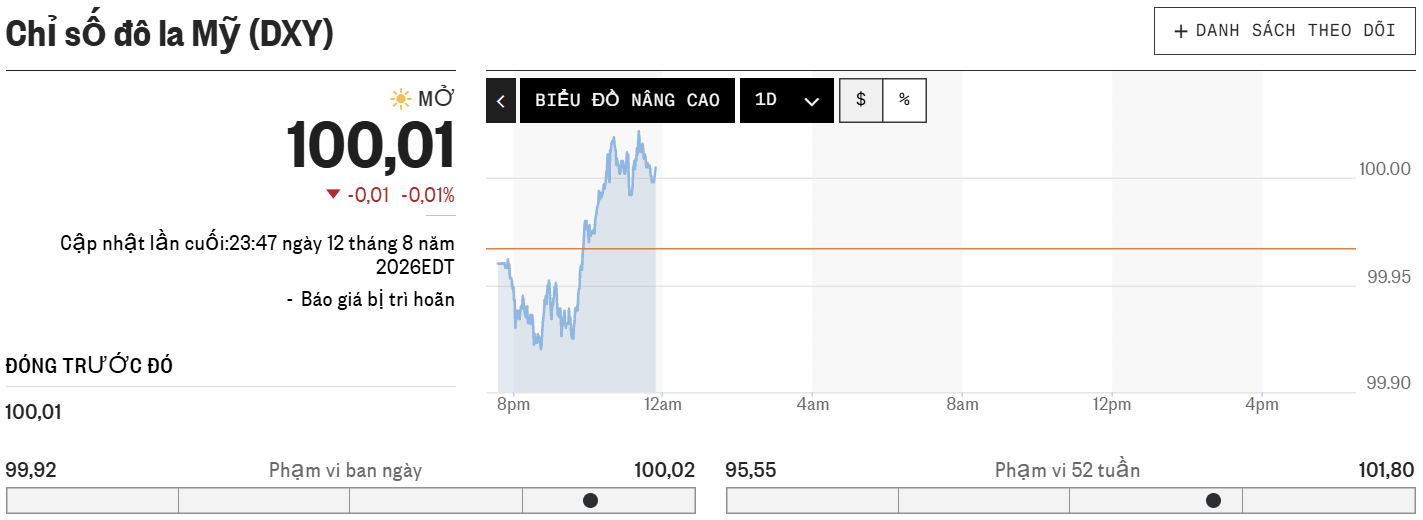Add to DANH SÁCH THEO DÕI watchlist

(1285, 31)
